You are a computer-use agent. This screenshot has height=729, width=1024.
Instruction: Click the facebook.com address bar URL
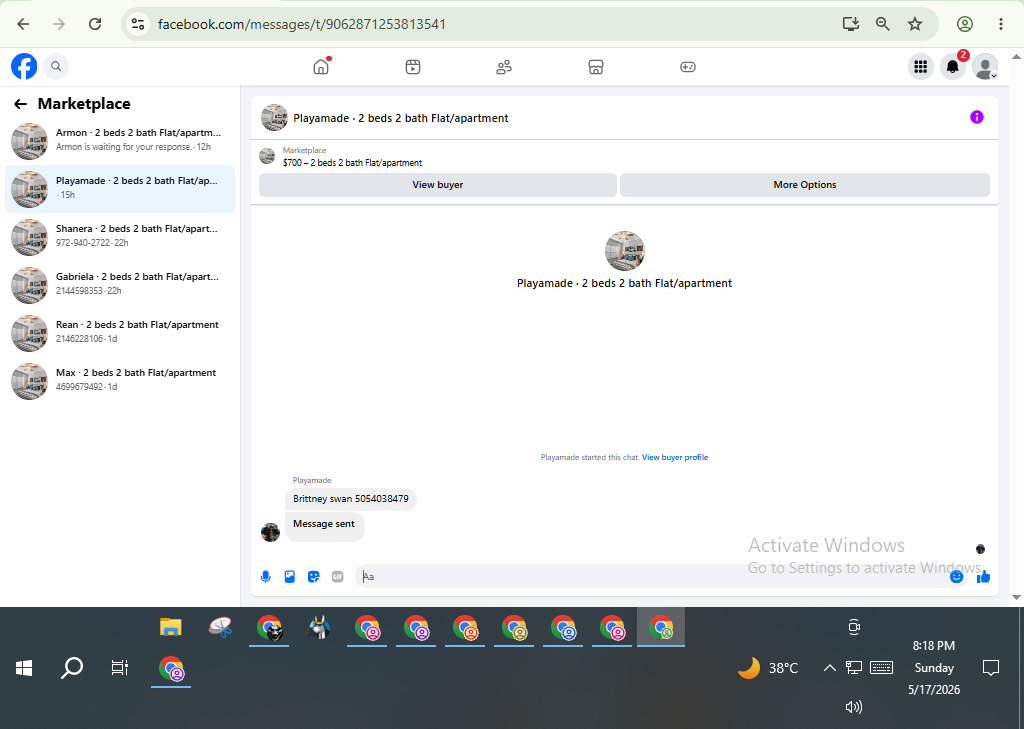[302, 24]
